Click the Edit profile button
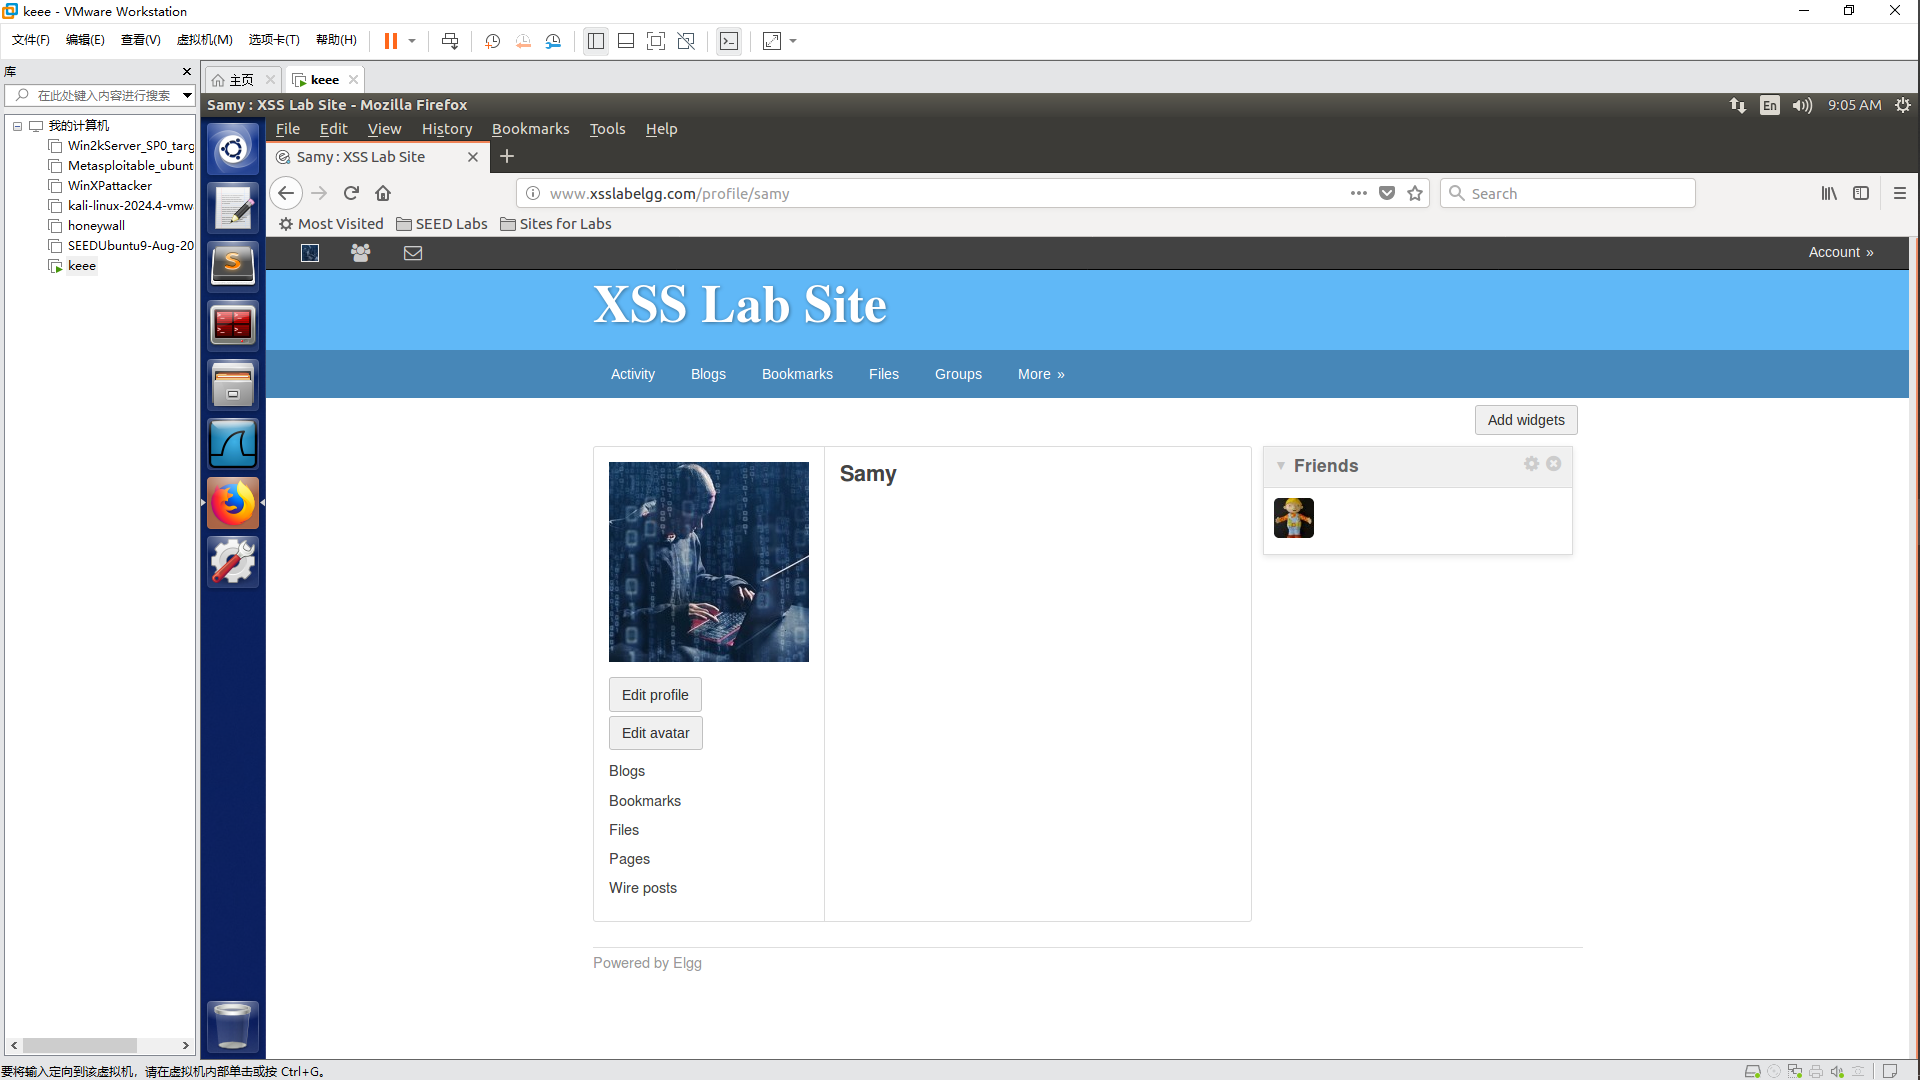 pos(655,695)
